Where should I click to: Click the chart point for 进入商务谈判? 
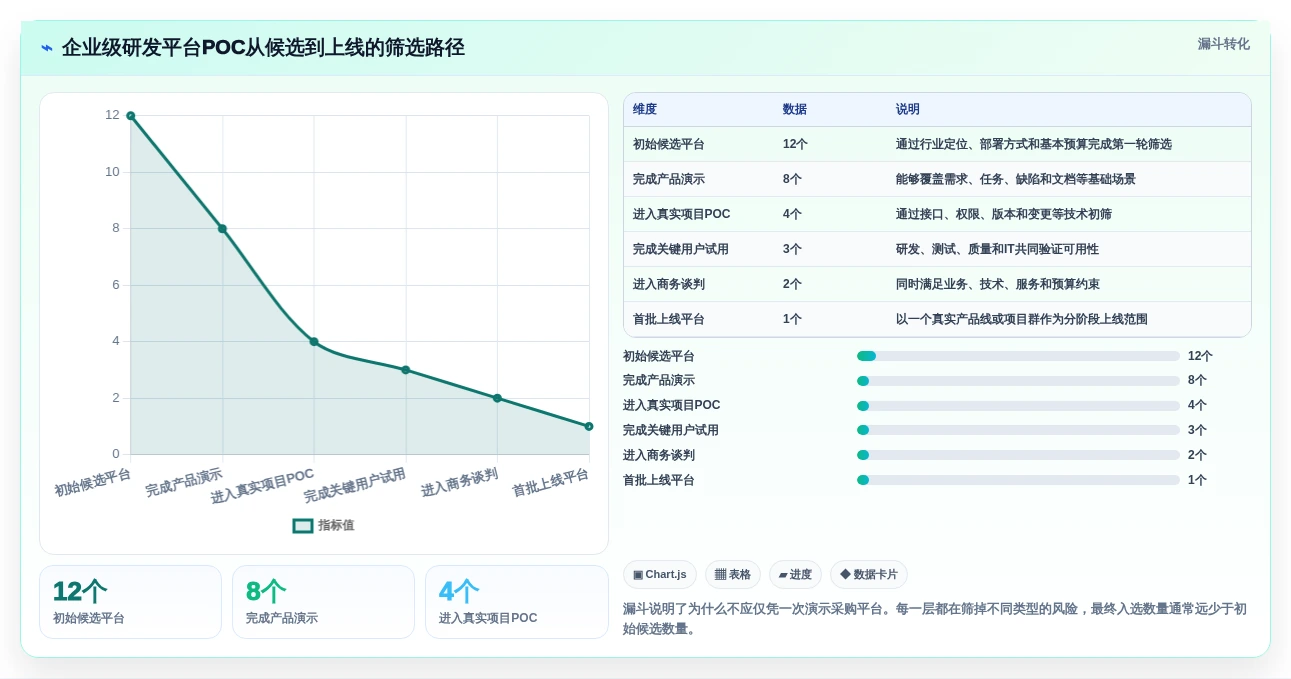(497, 398)
